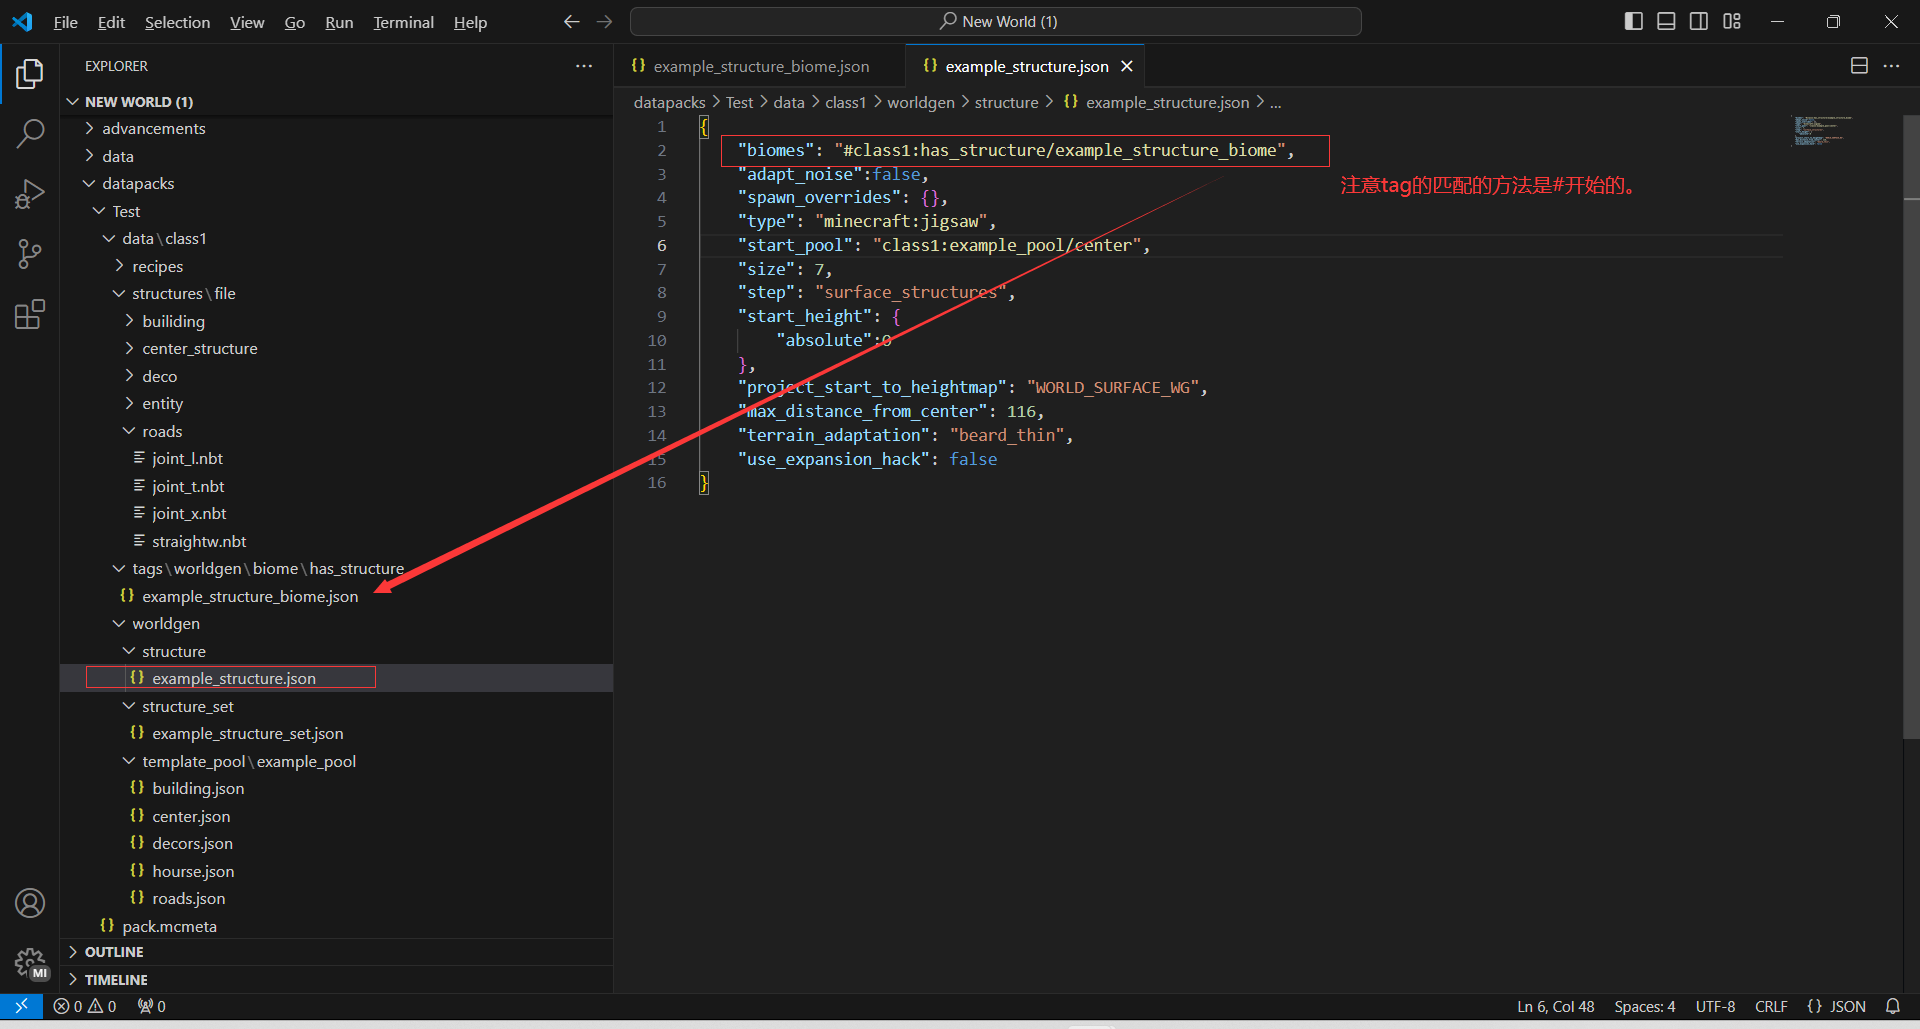Click the editor minimap preview
The height and width of the screenshot is (1029, 1920).
pos(1823,131)
